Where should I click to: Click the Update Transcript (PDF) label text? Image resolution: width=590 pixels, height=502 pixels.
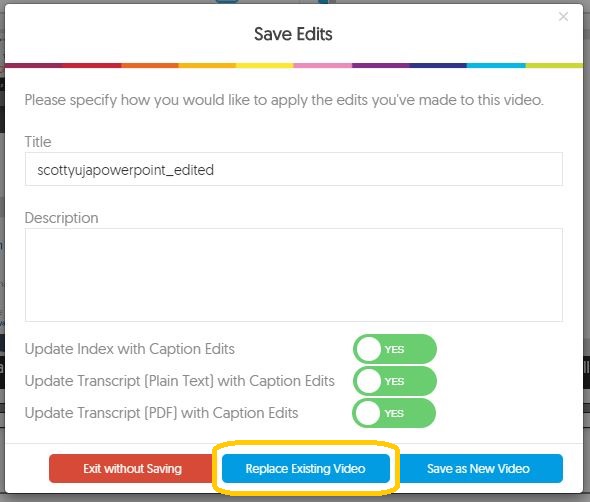pos(161,413)
